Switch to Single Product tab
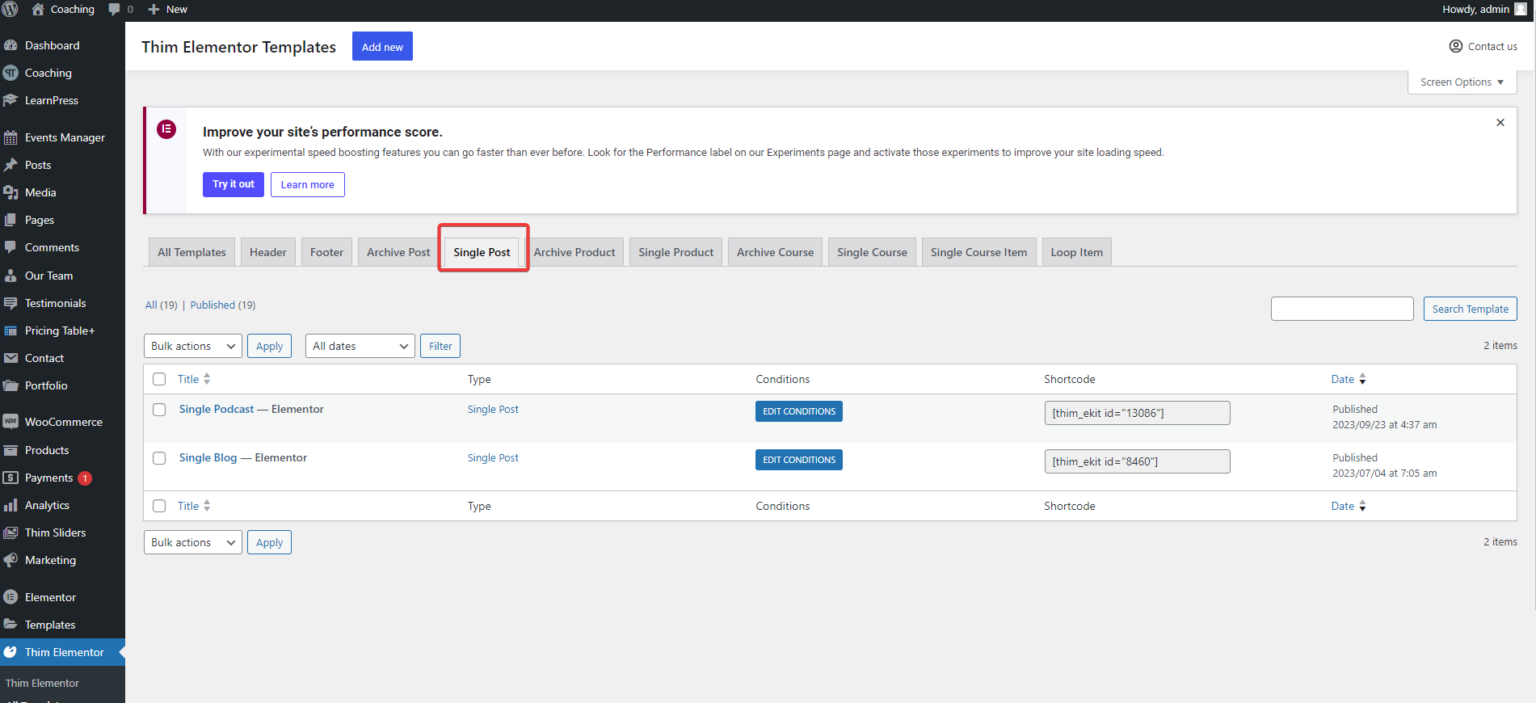Viewport: 1536px width, 703px height. click(676, 252)
